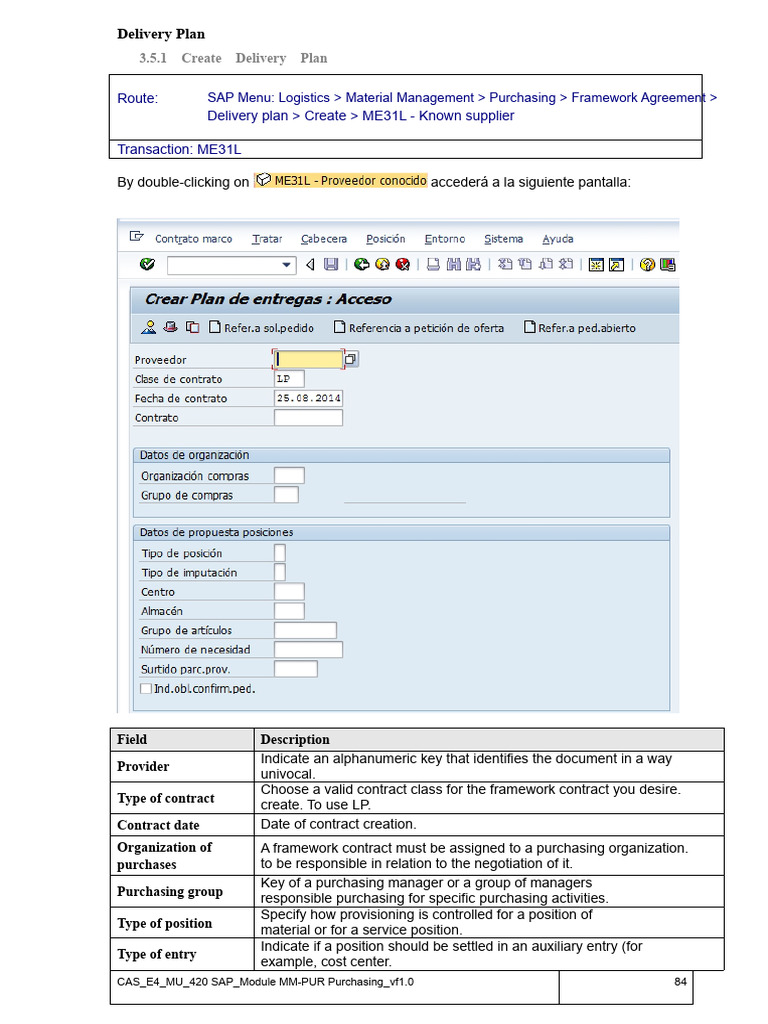Click the Proveedor input field
The height and width of the screenshot is (1024, 768).
(308, 359)
